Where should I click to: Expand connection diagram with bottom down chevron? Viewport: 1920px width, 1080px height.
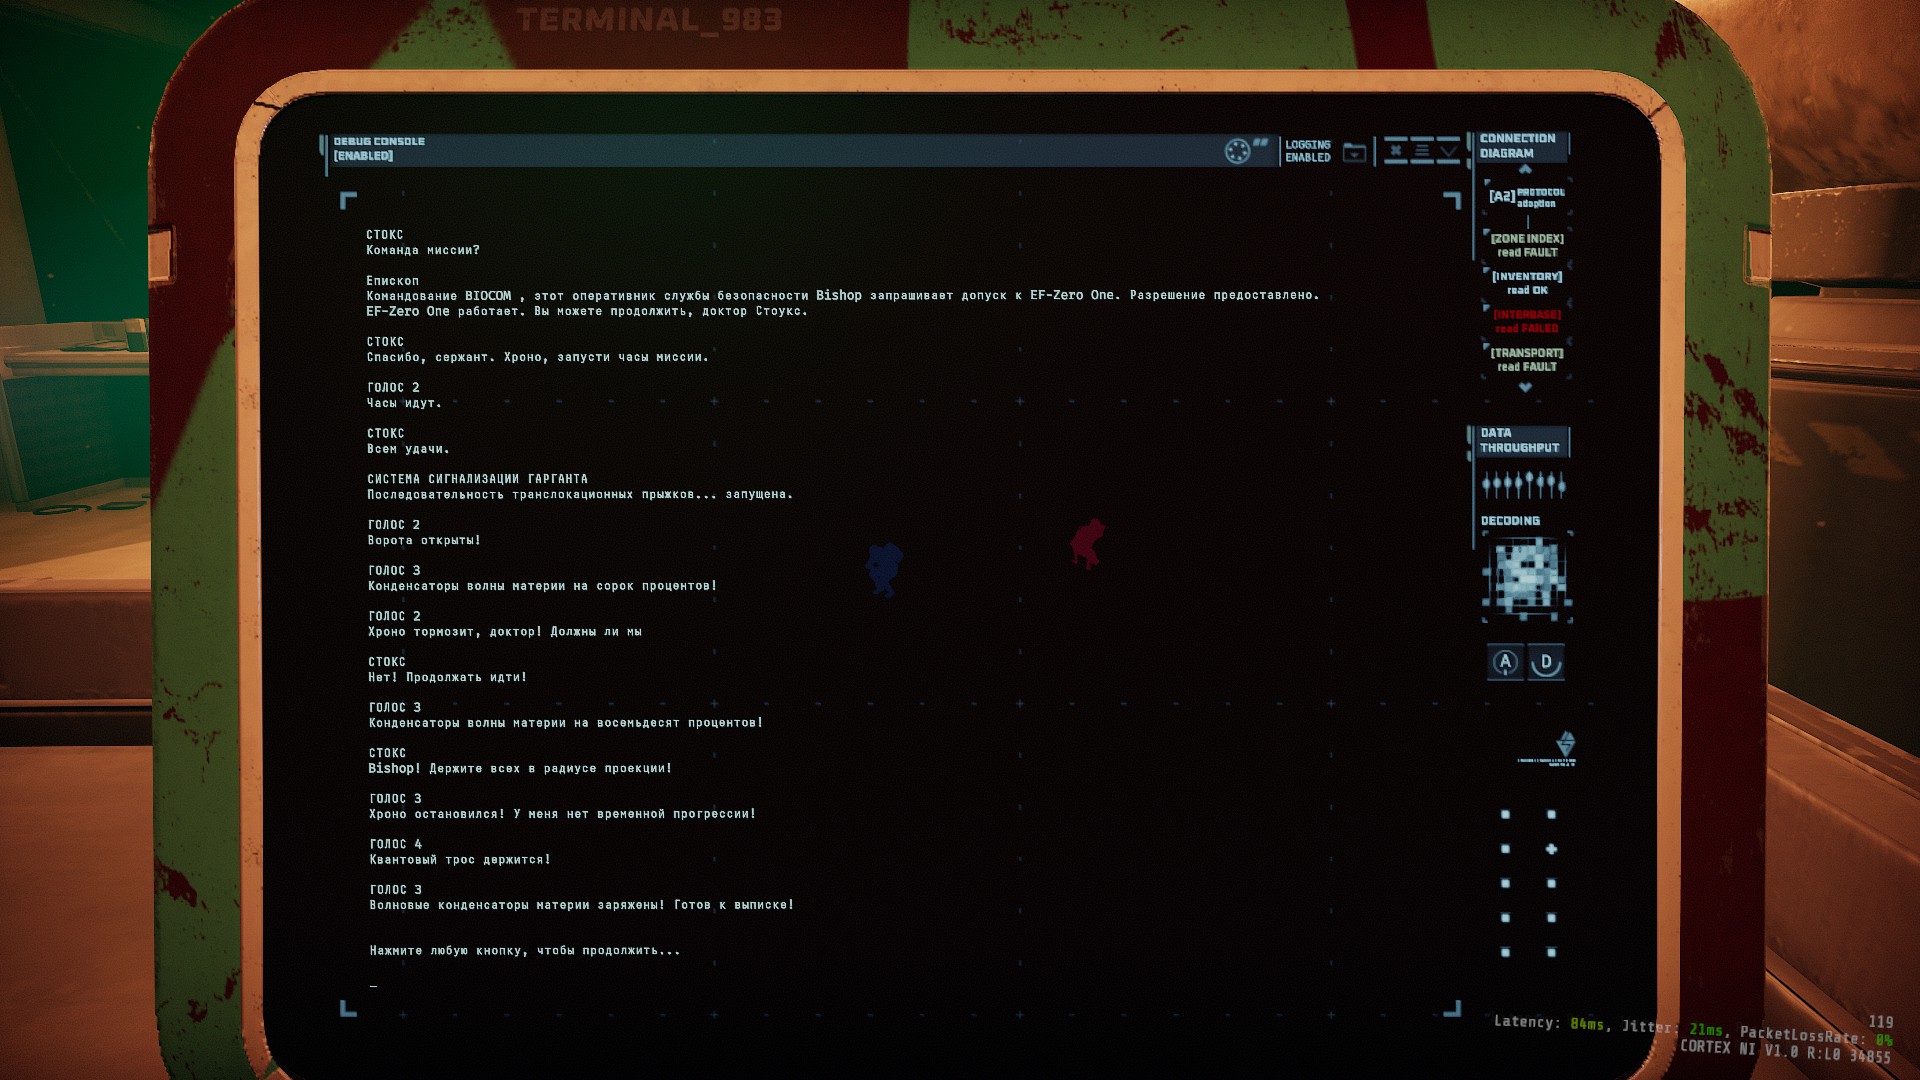click(1524, 388)
